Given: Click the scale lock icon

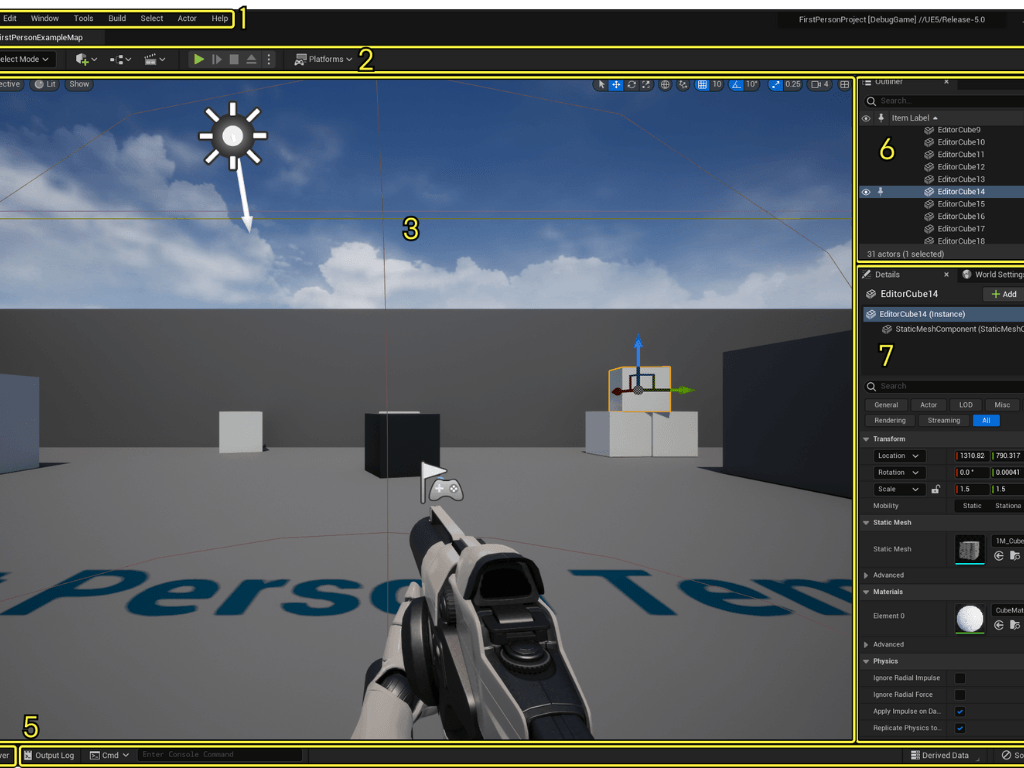Looking at the screenshot, I should (935, 489).
